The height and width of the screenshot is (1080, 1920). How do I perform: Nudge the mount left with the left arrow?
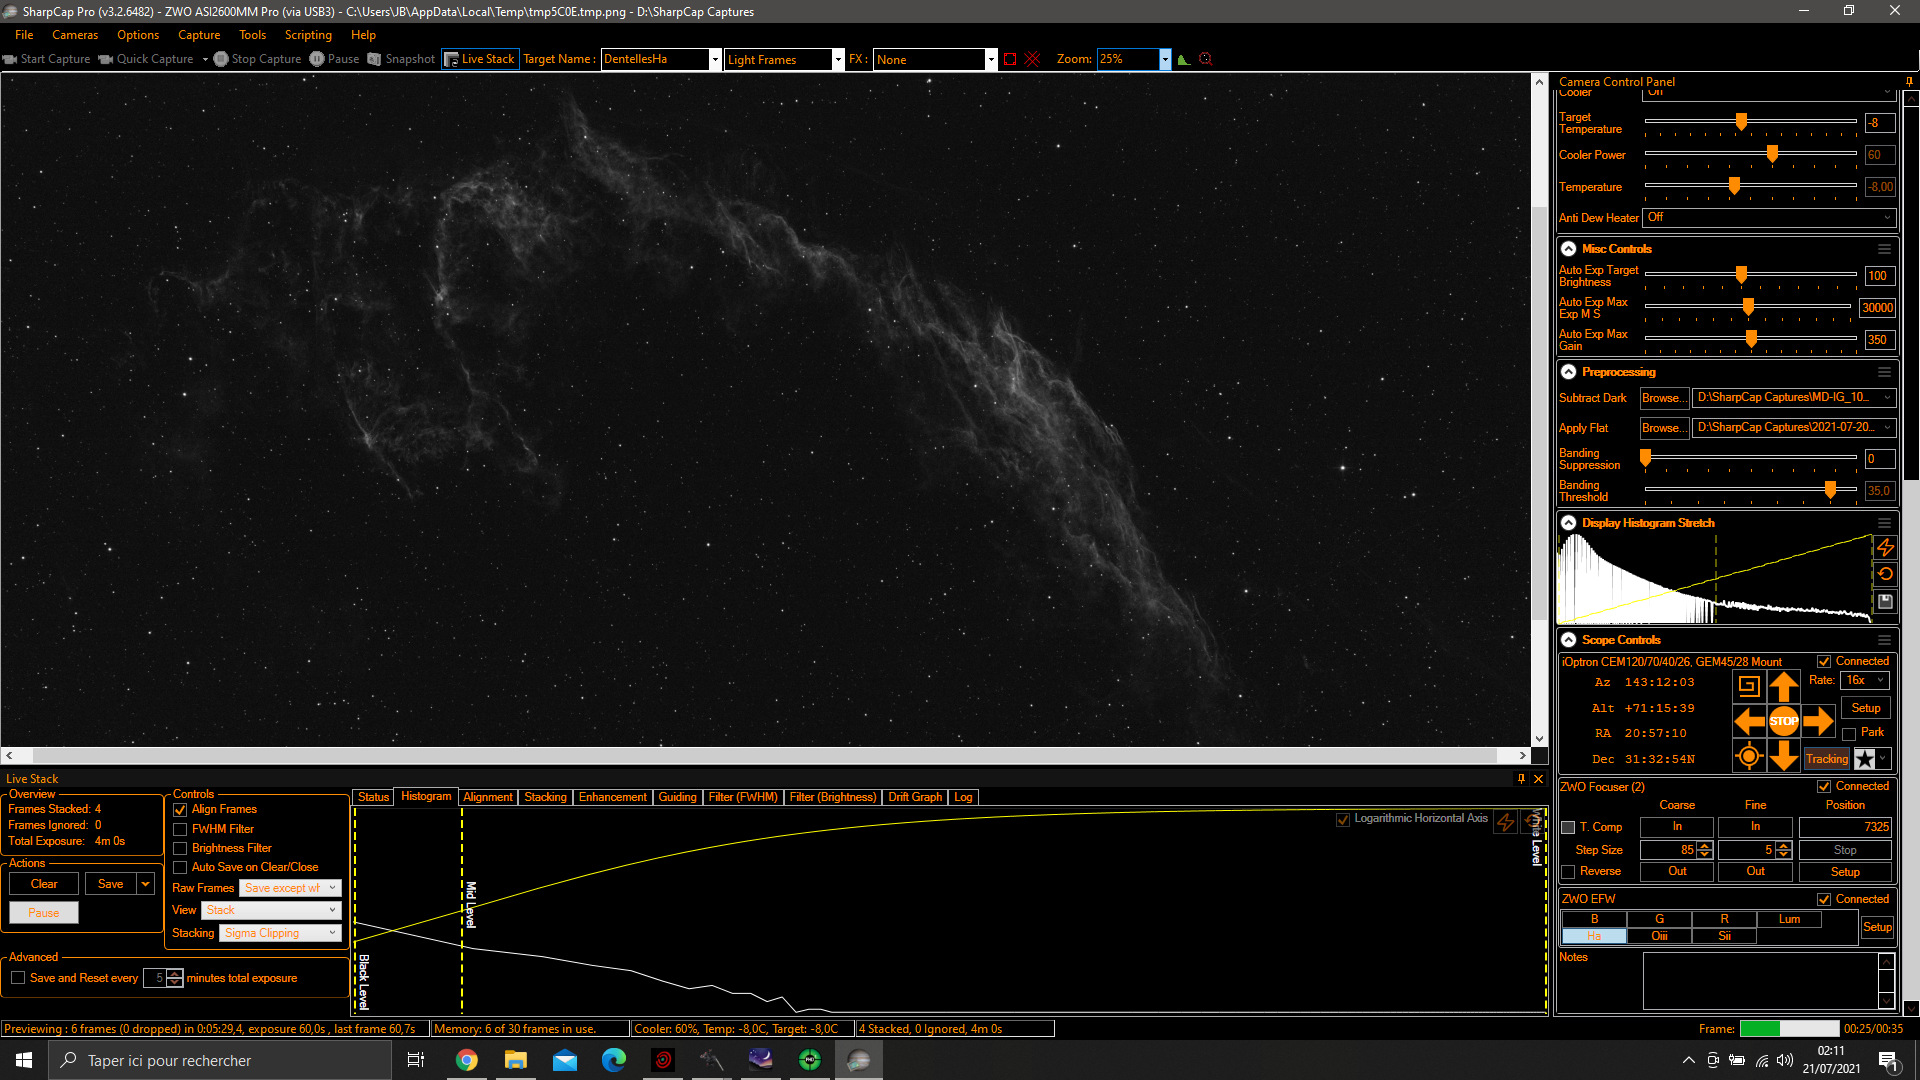coord(1749,721)
